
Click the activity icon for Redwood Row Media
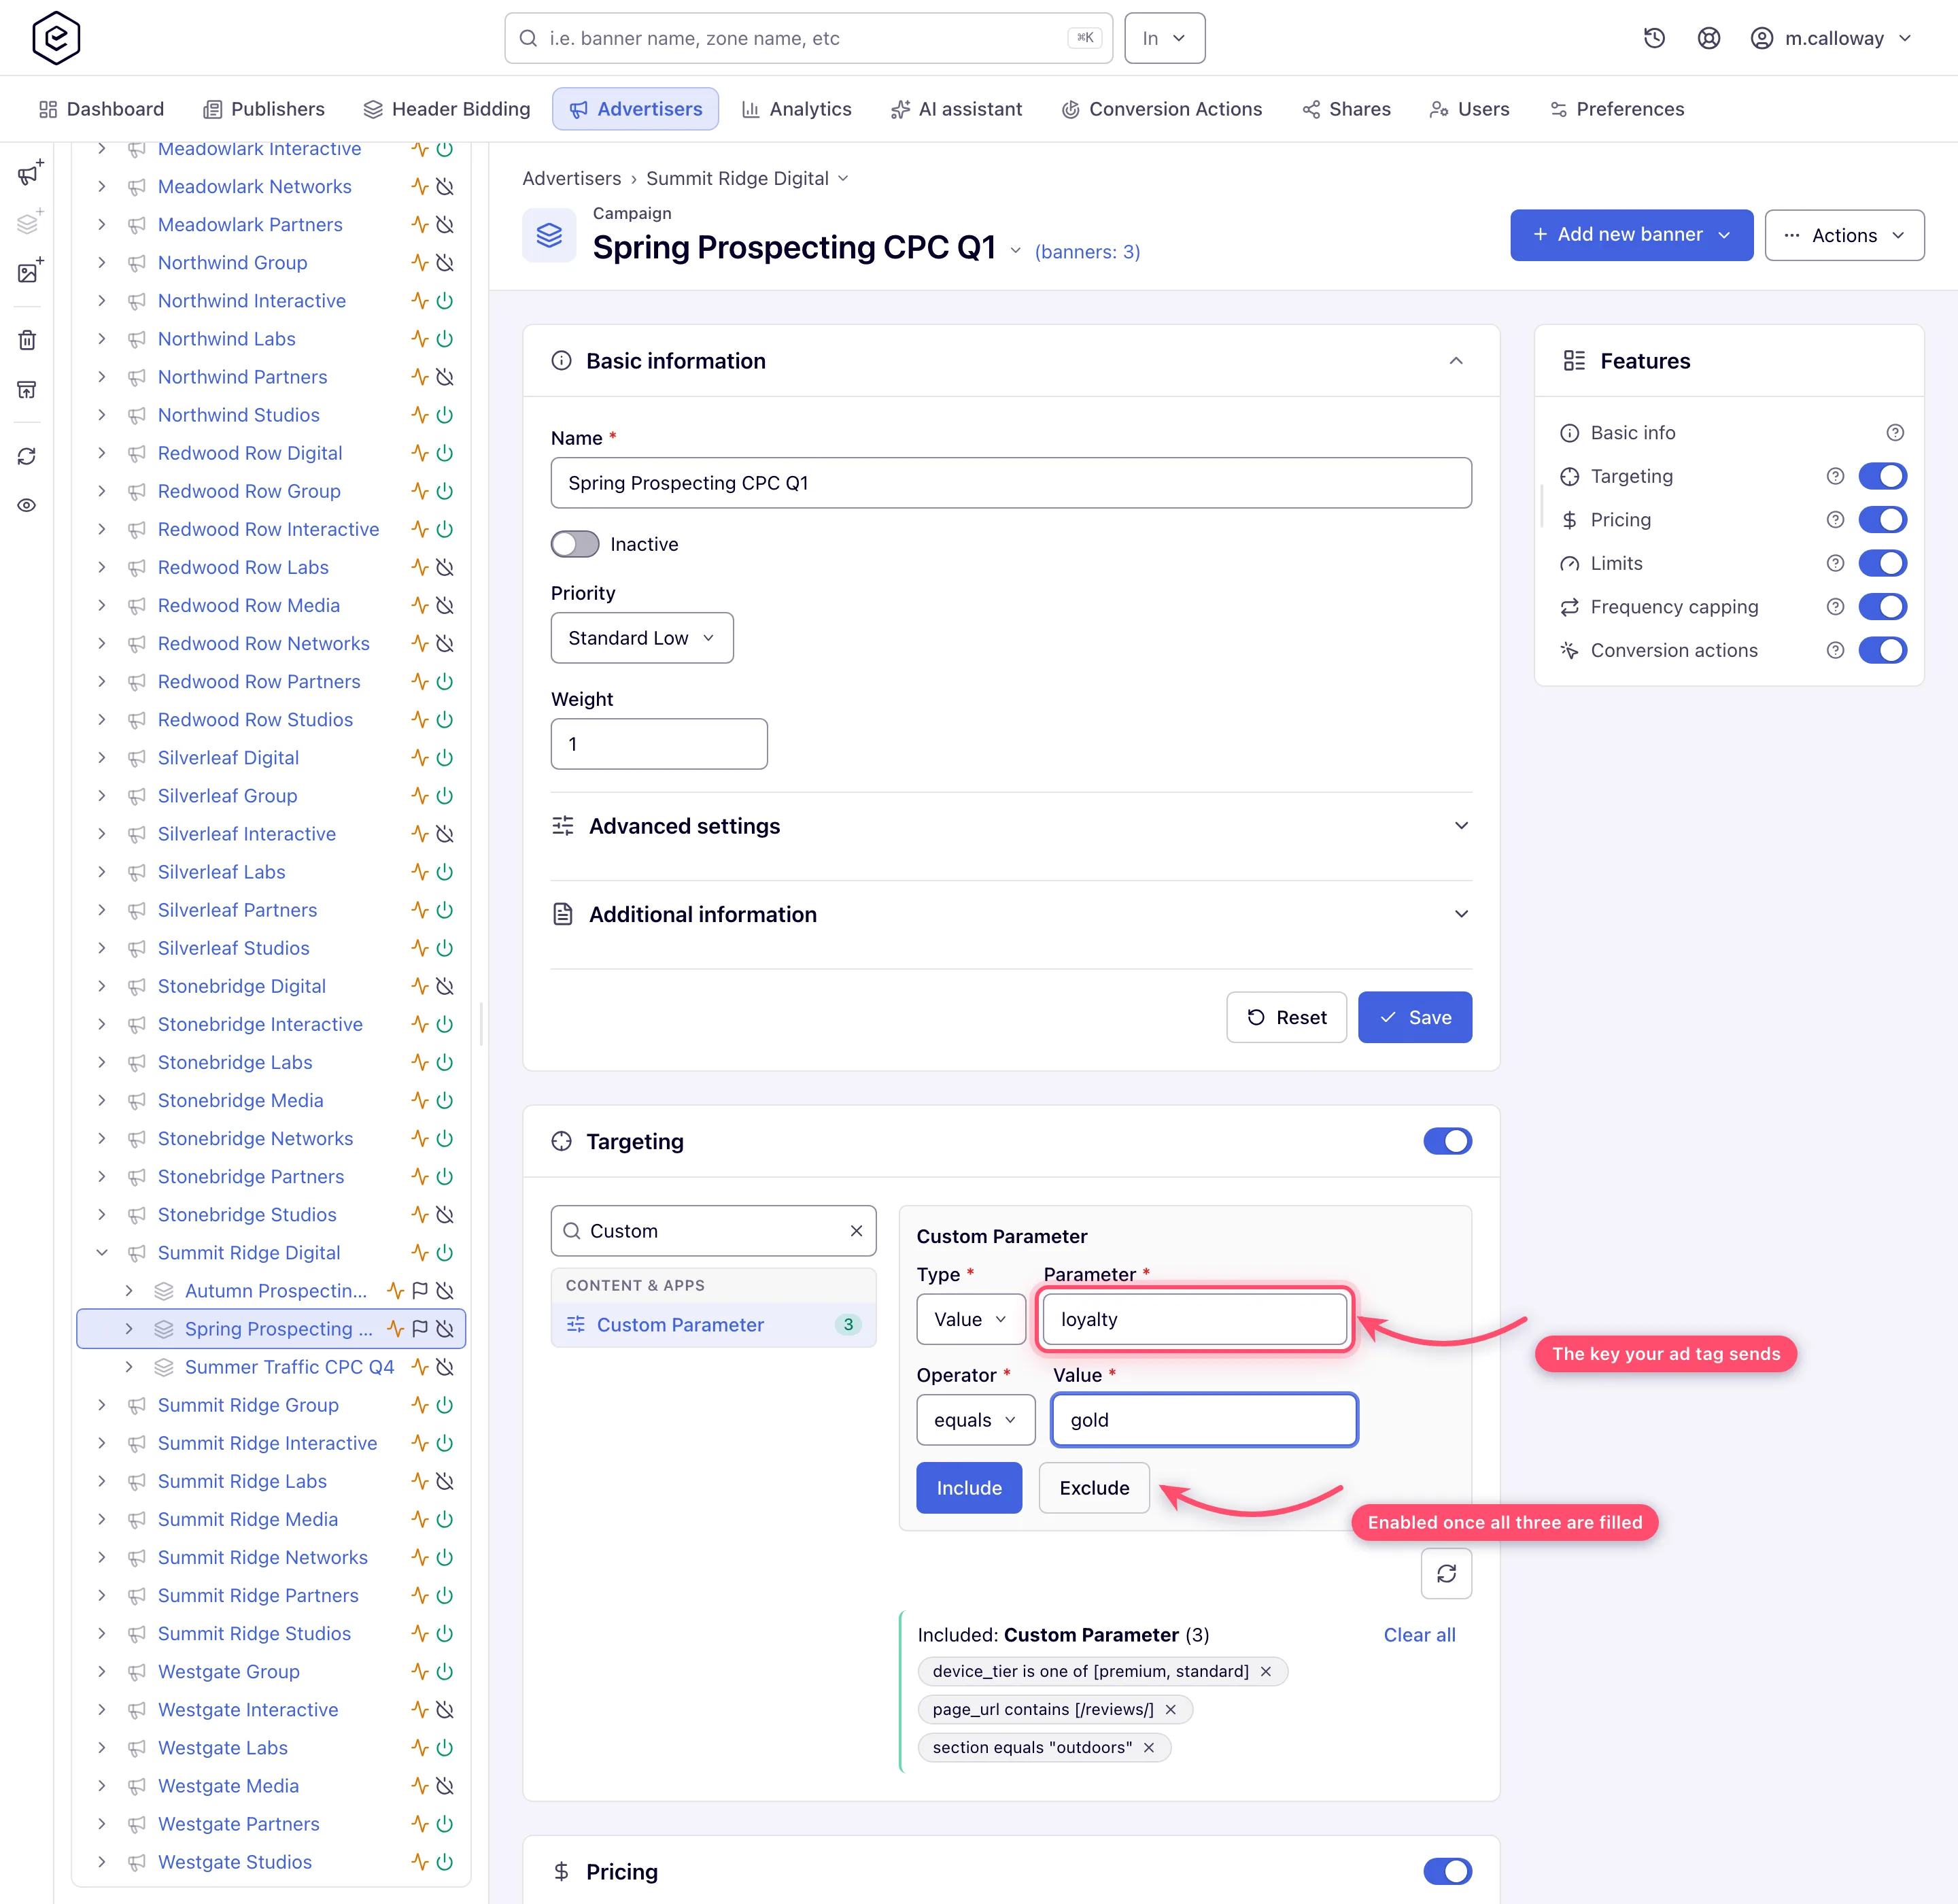pos(420,606)
